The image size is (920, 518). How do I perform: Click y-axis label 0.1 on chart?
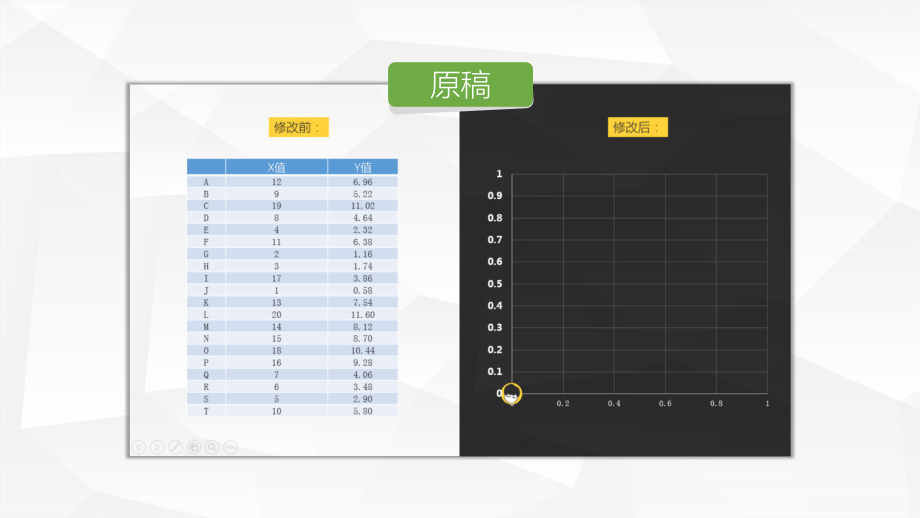point(495,371)
